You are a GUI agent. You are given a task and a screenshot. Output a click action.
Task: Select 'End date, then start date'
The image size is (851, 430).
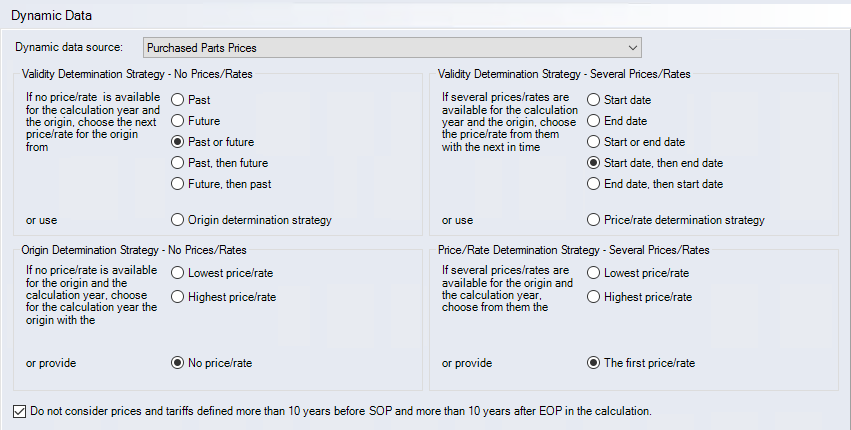(x=594, y=184)
